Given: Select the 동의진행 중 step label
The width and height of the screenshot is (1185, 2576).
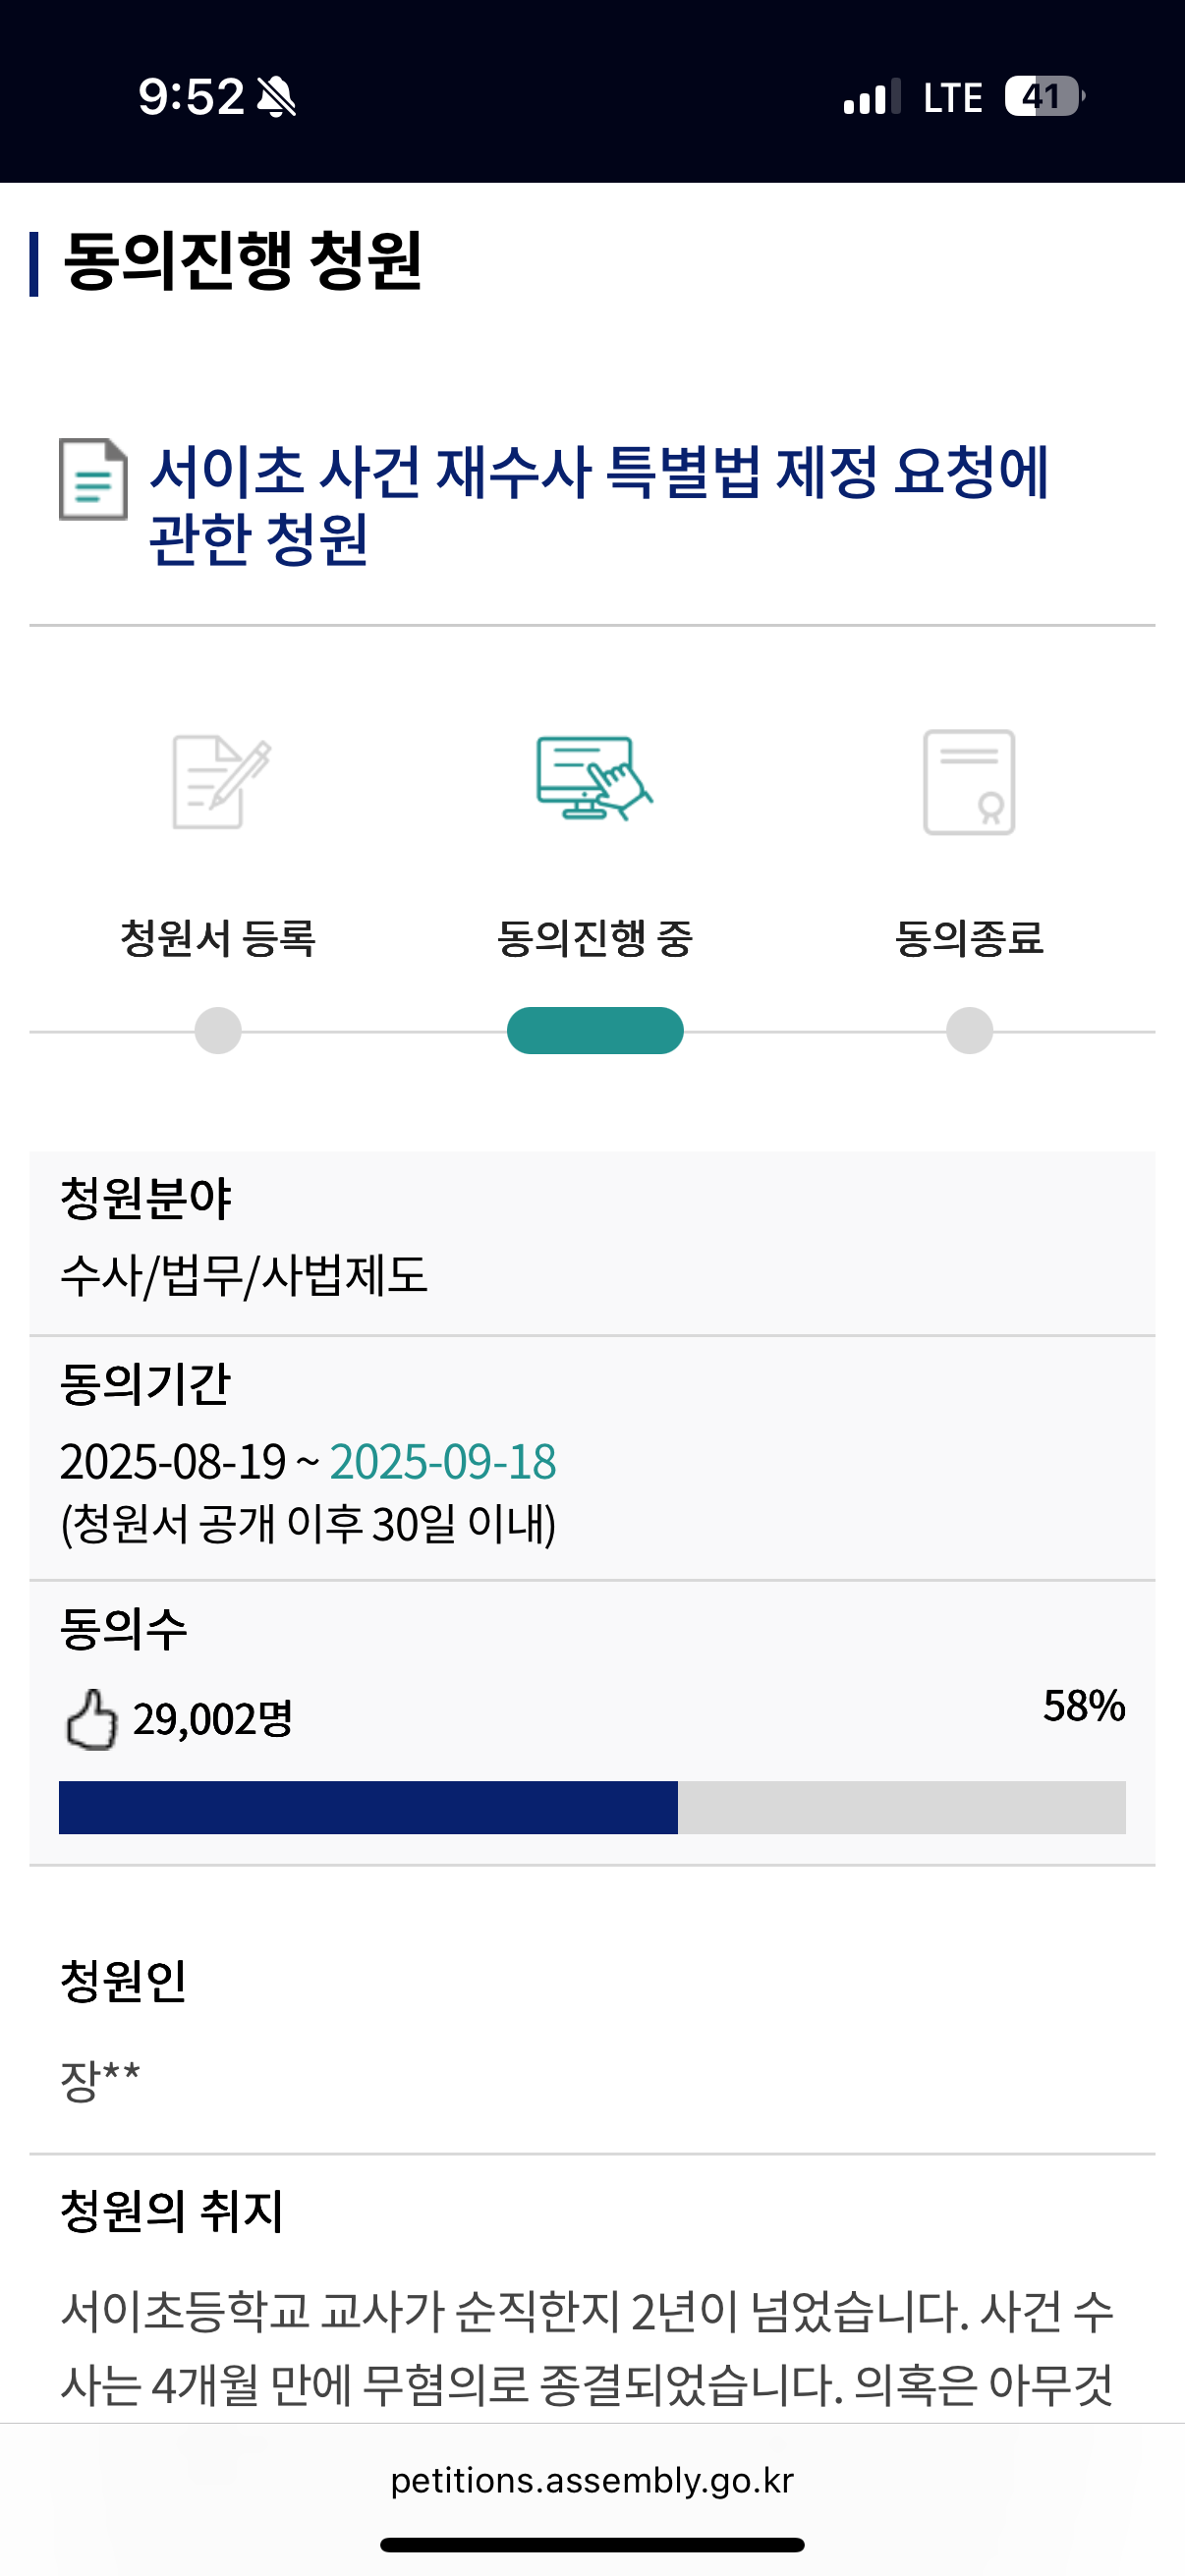Looking at the screenshot, I should coord(595,938).
